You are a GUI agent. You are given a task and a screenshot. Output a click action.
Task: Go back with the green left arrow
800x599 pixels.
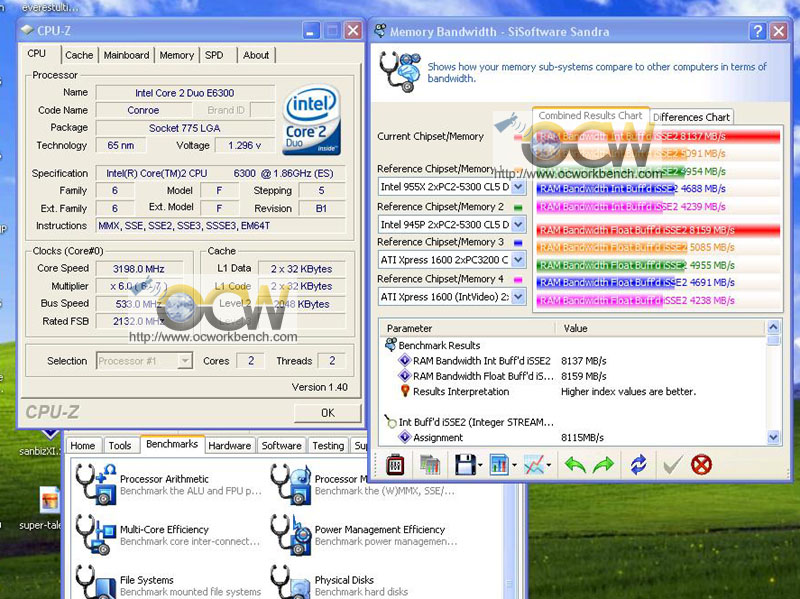575,464
